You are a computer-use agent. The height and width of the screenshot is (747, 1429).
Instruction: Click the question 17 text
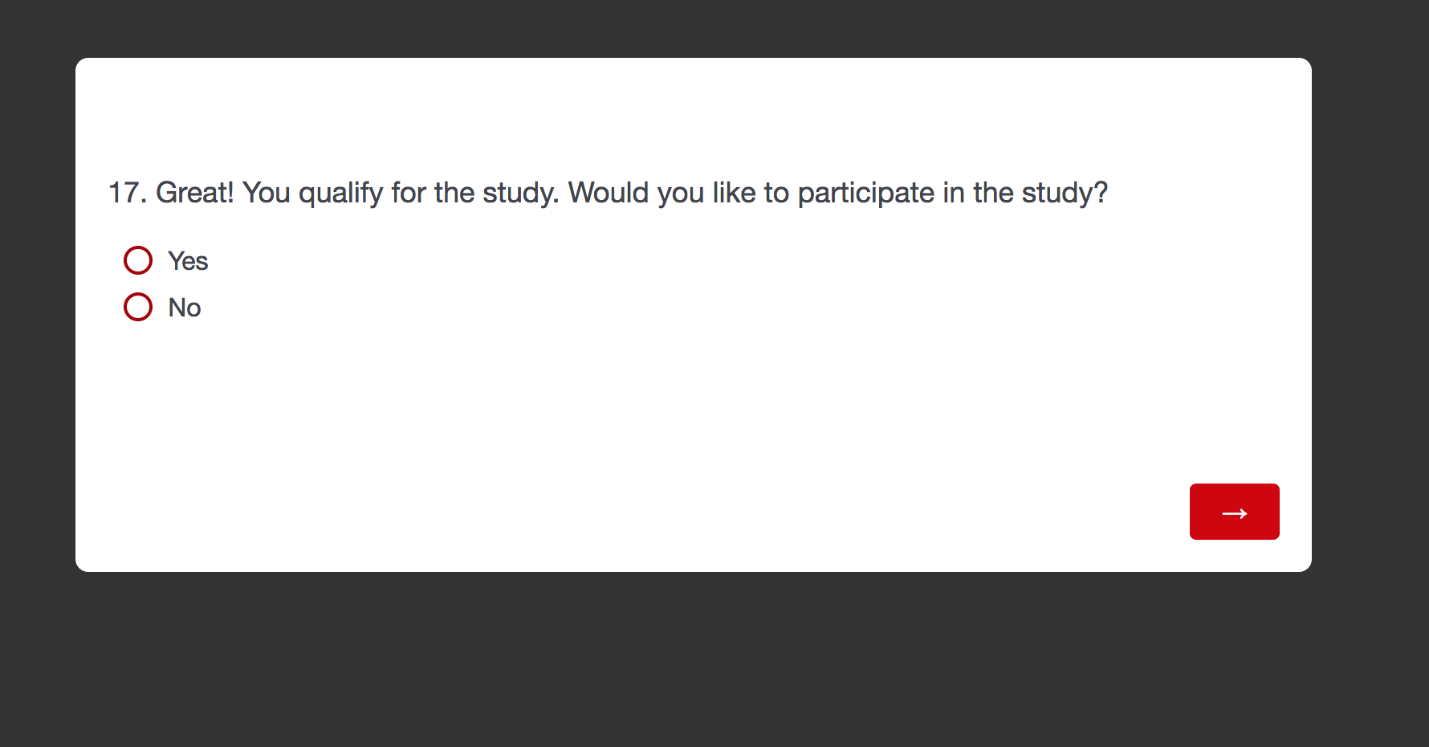click(608, 192)
